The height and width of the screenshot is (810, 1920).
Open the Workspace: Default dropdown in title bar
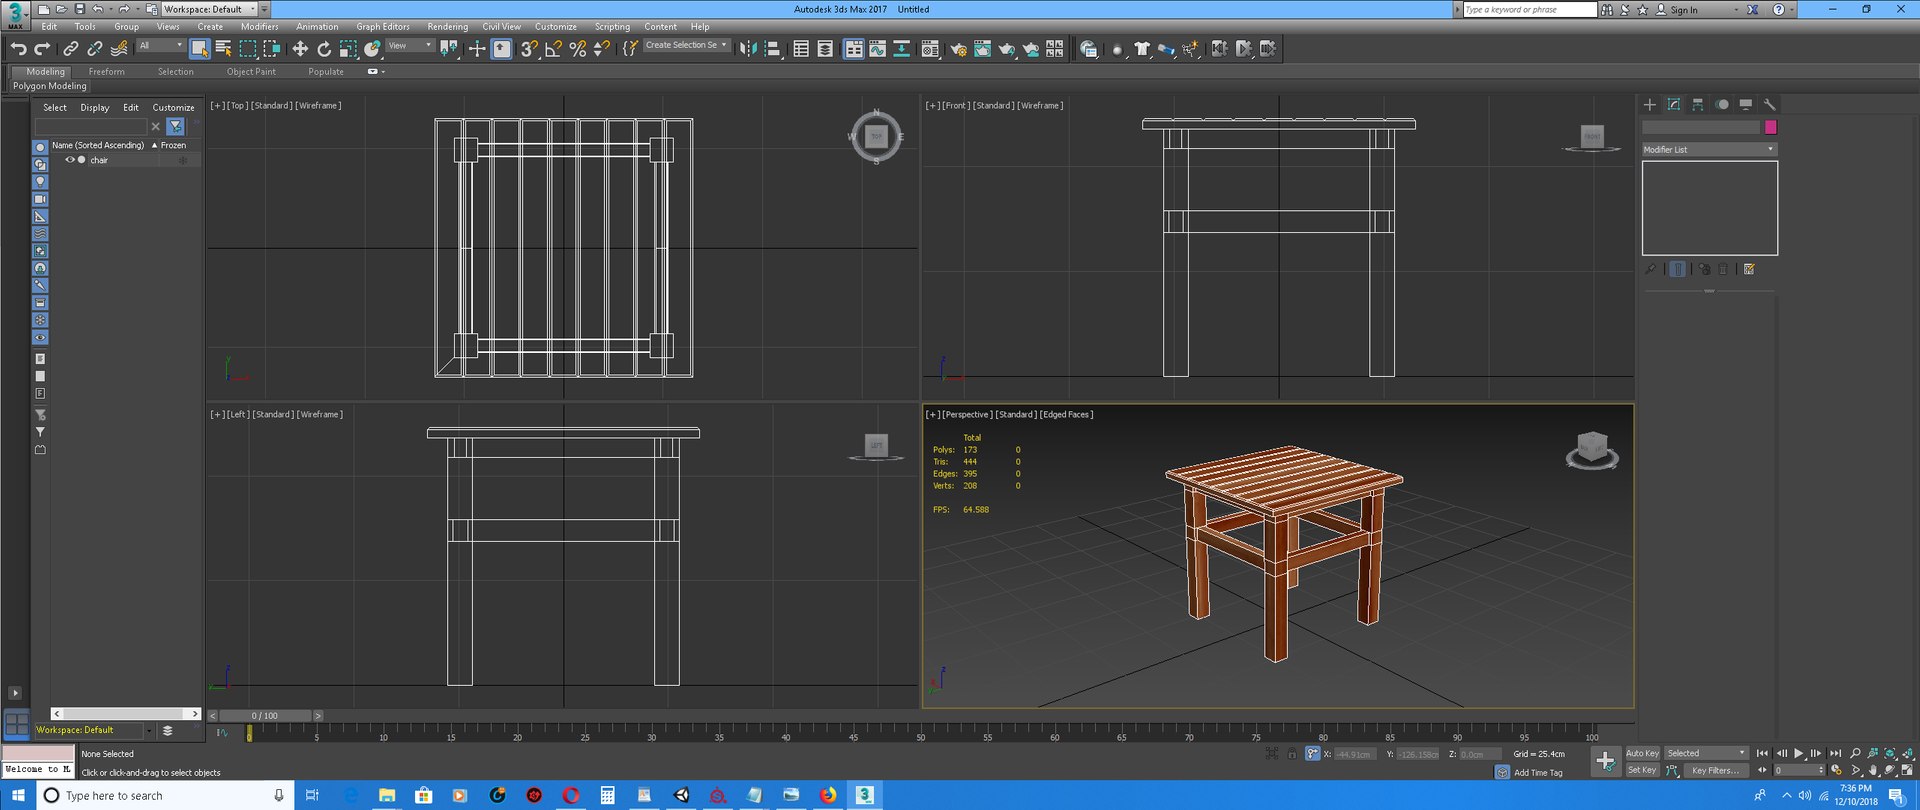click(x=210, y=9)
